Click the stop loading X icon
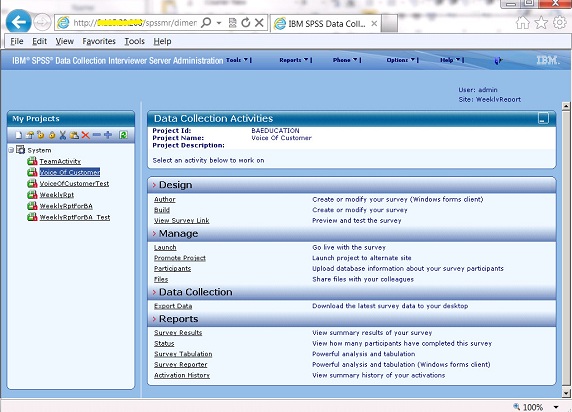This screenshot has width=572, height=412. click(259, 23)
